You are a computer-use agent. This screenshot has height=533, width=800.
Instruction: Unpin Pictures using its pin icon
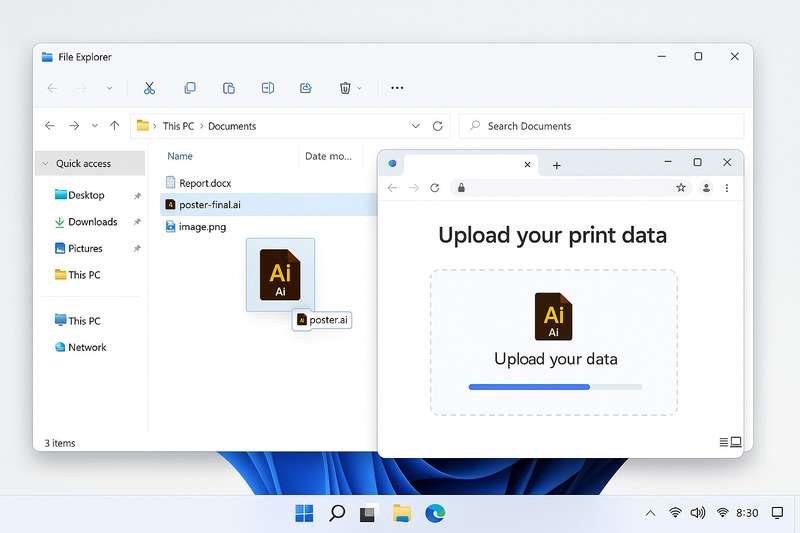click(x=137, y=248)
